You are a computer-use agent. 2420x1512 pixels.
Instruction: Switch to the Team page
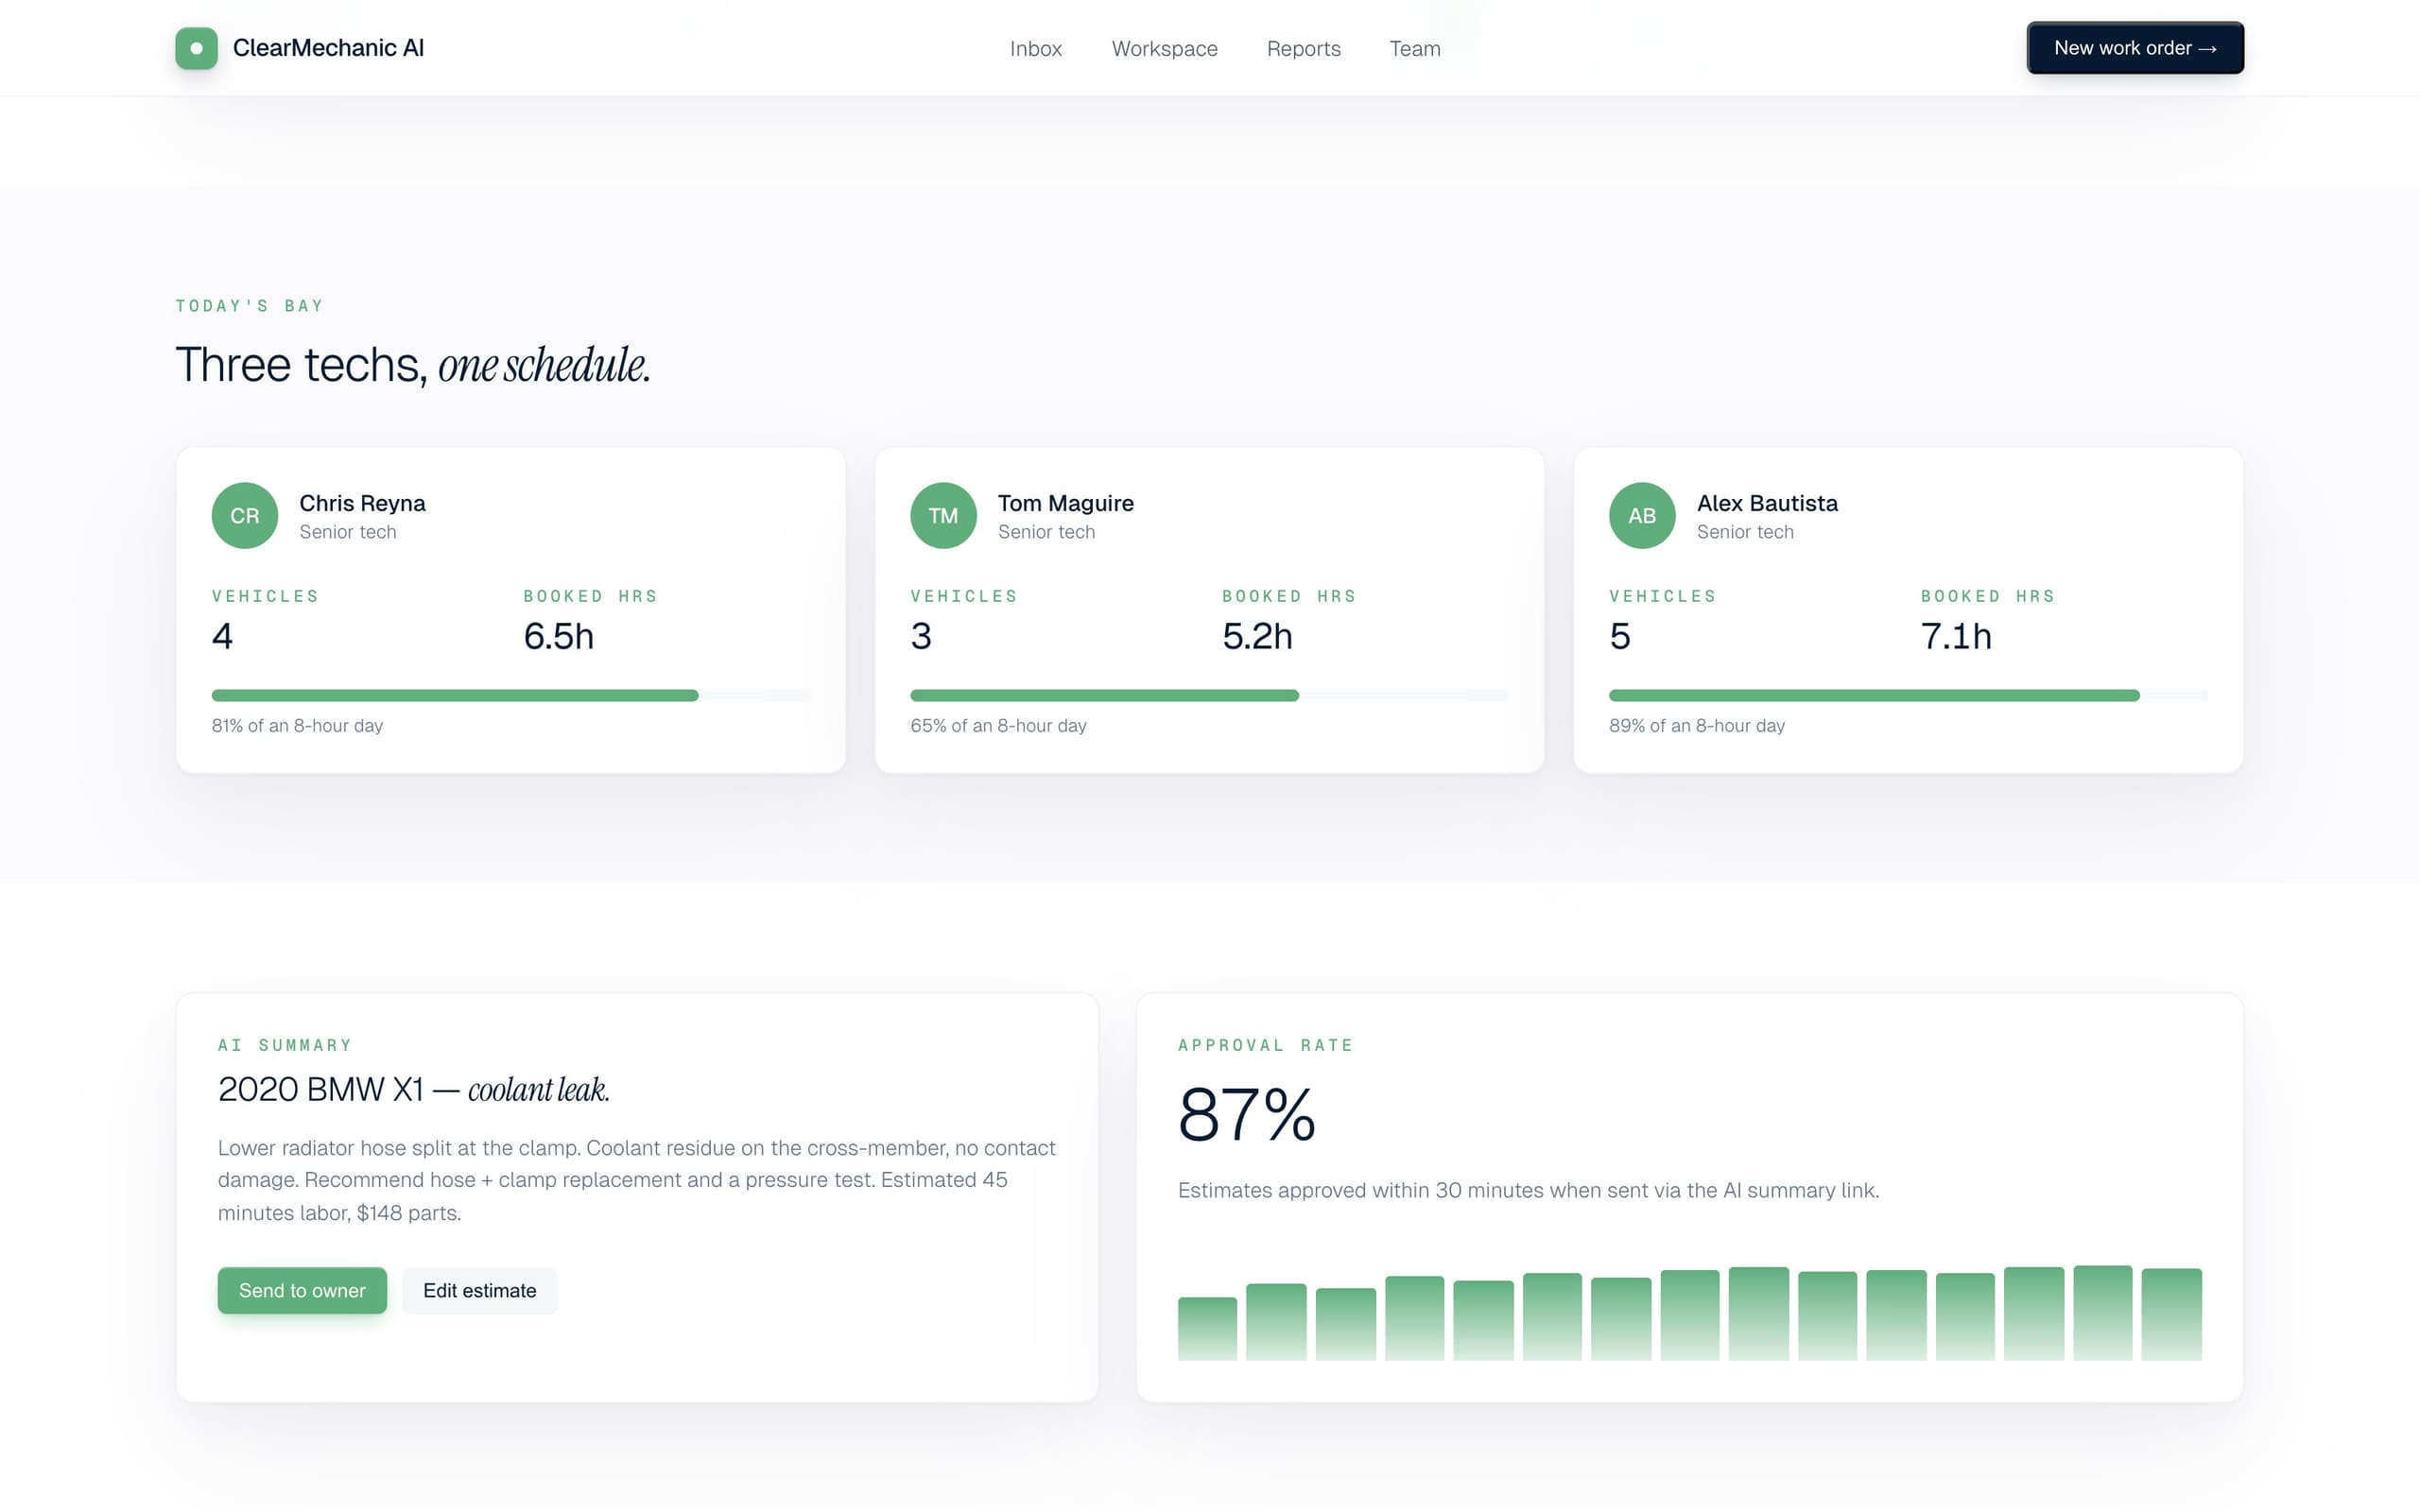pos(1414,49)
